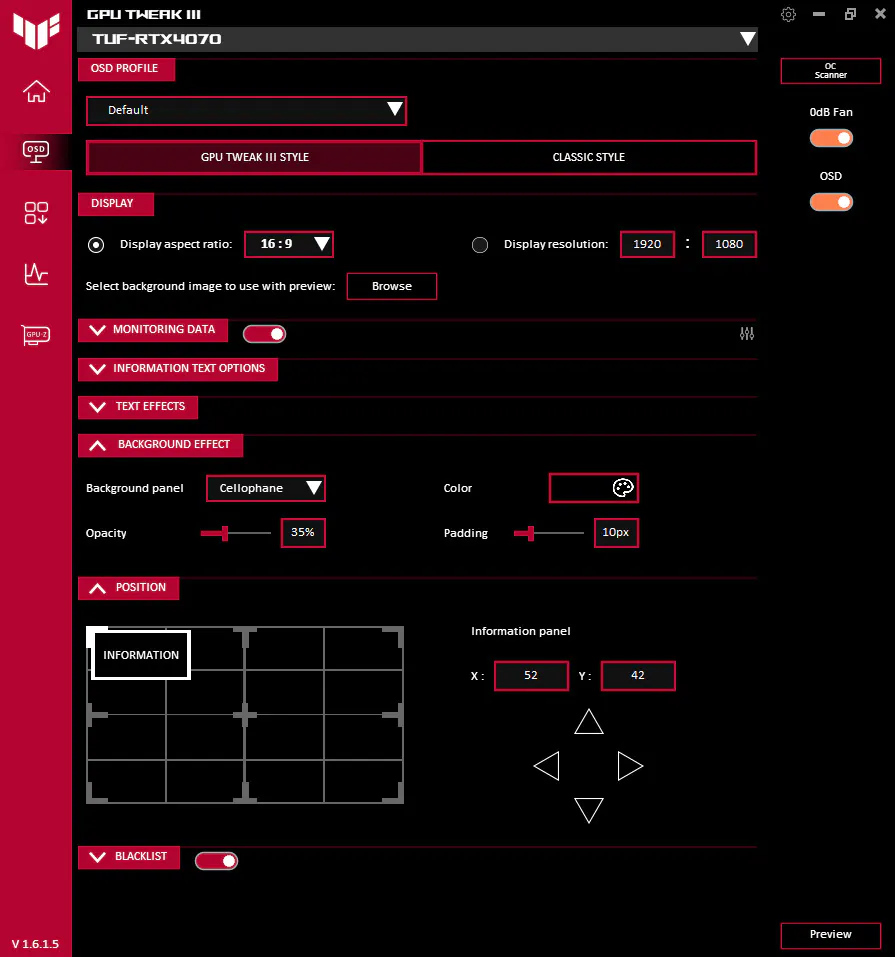Image resolution: width=895 pixels, height=957 pixels.
Task: Open settings gear icon
Action: coord(788,14)
